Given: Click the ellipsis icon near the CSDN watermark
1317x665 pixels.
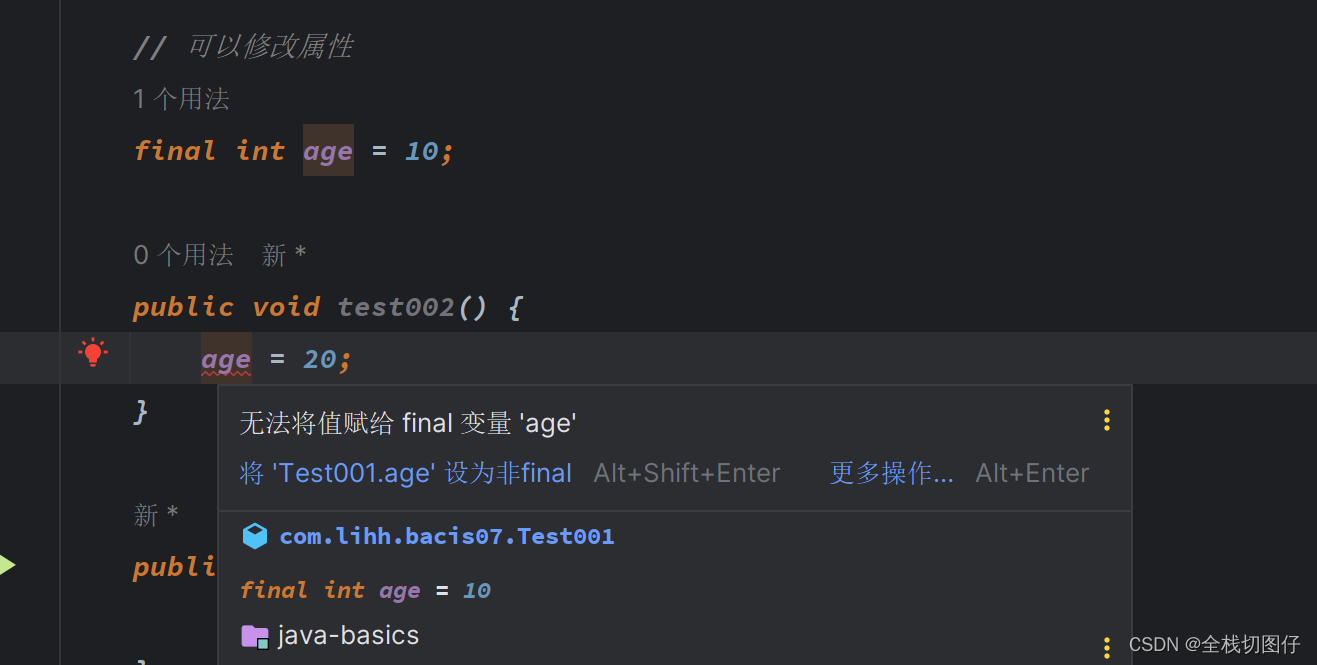Looking at the screenshot, I should (x=1106, y=648).
